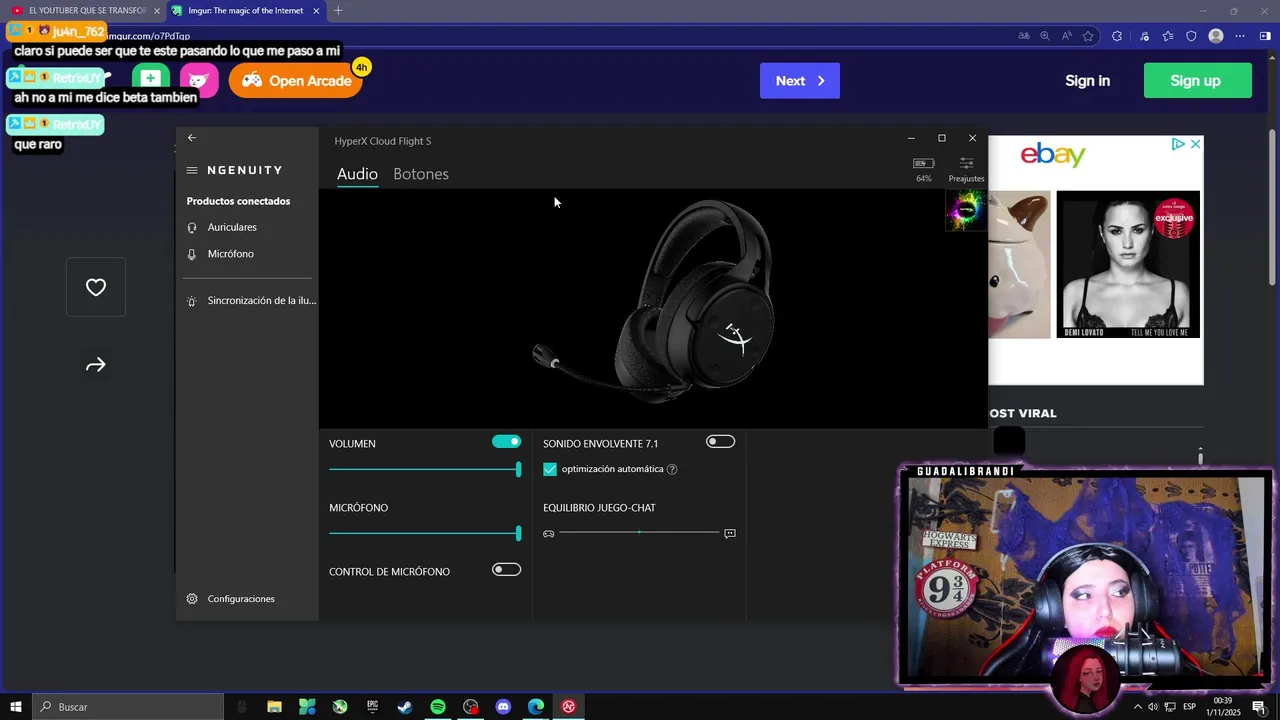Close the eBay advertisement
The height and width of the screenshot is (720, 1280).
(1195, 144)
